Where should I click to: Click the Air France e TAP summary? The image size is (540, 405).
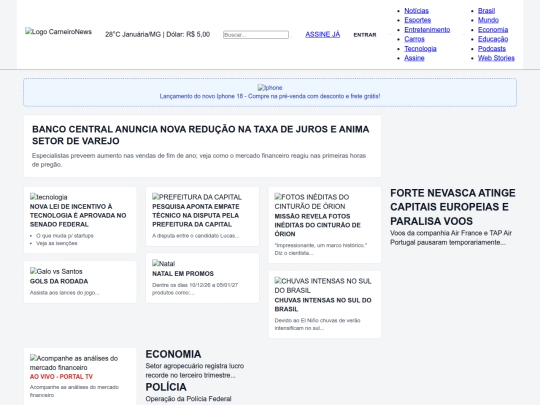point(451,238)
